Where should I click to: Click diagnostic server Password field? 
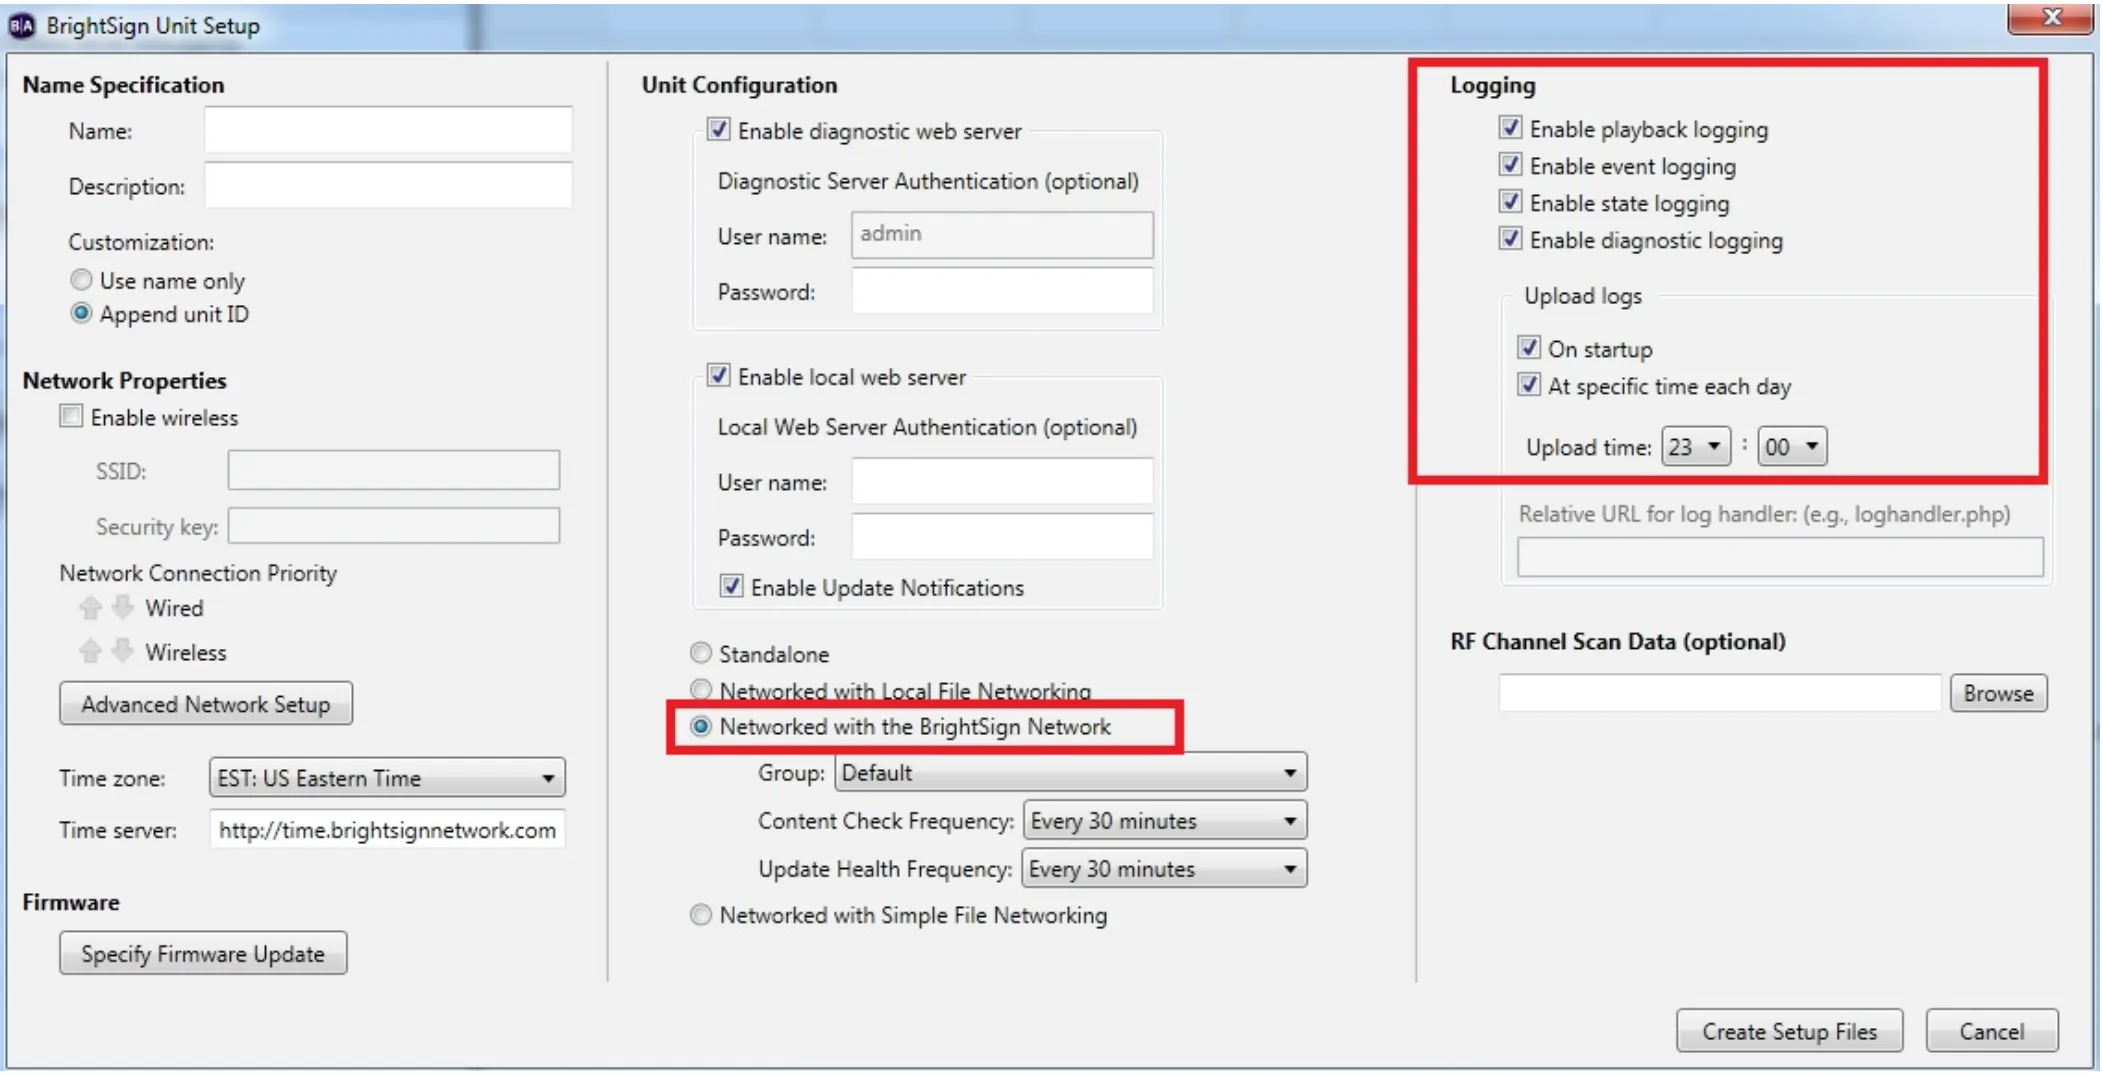[x=1002, y=291]
